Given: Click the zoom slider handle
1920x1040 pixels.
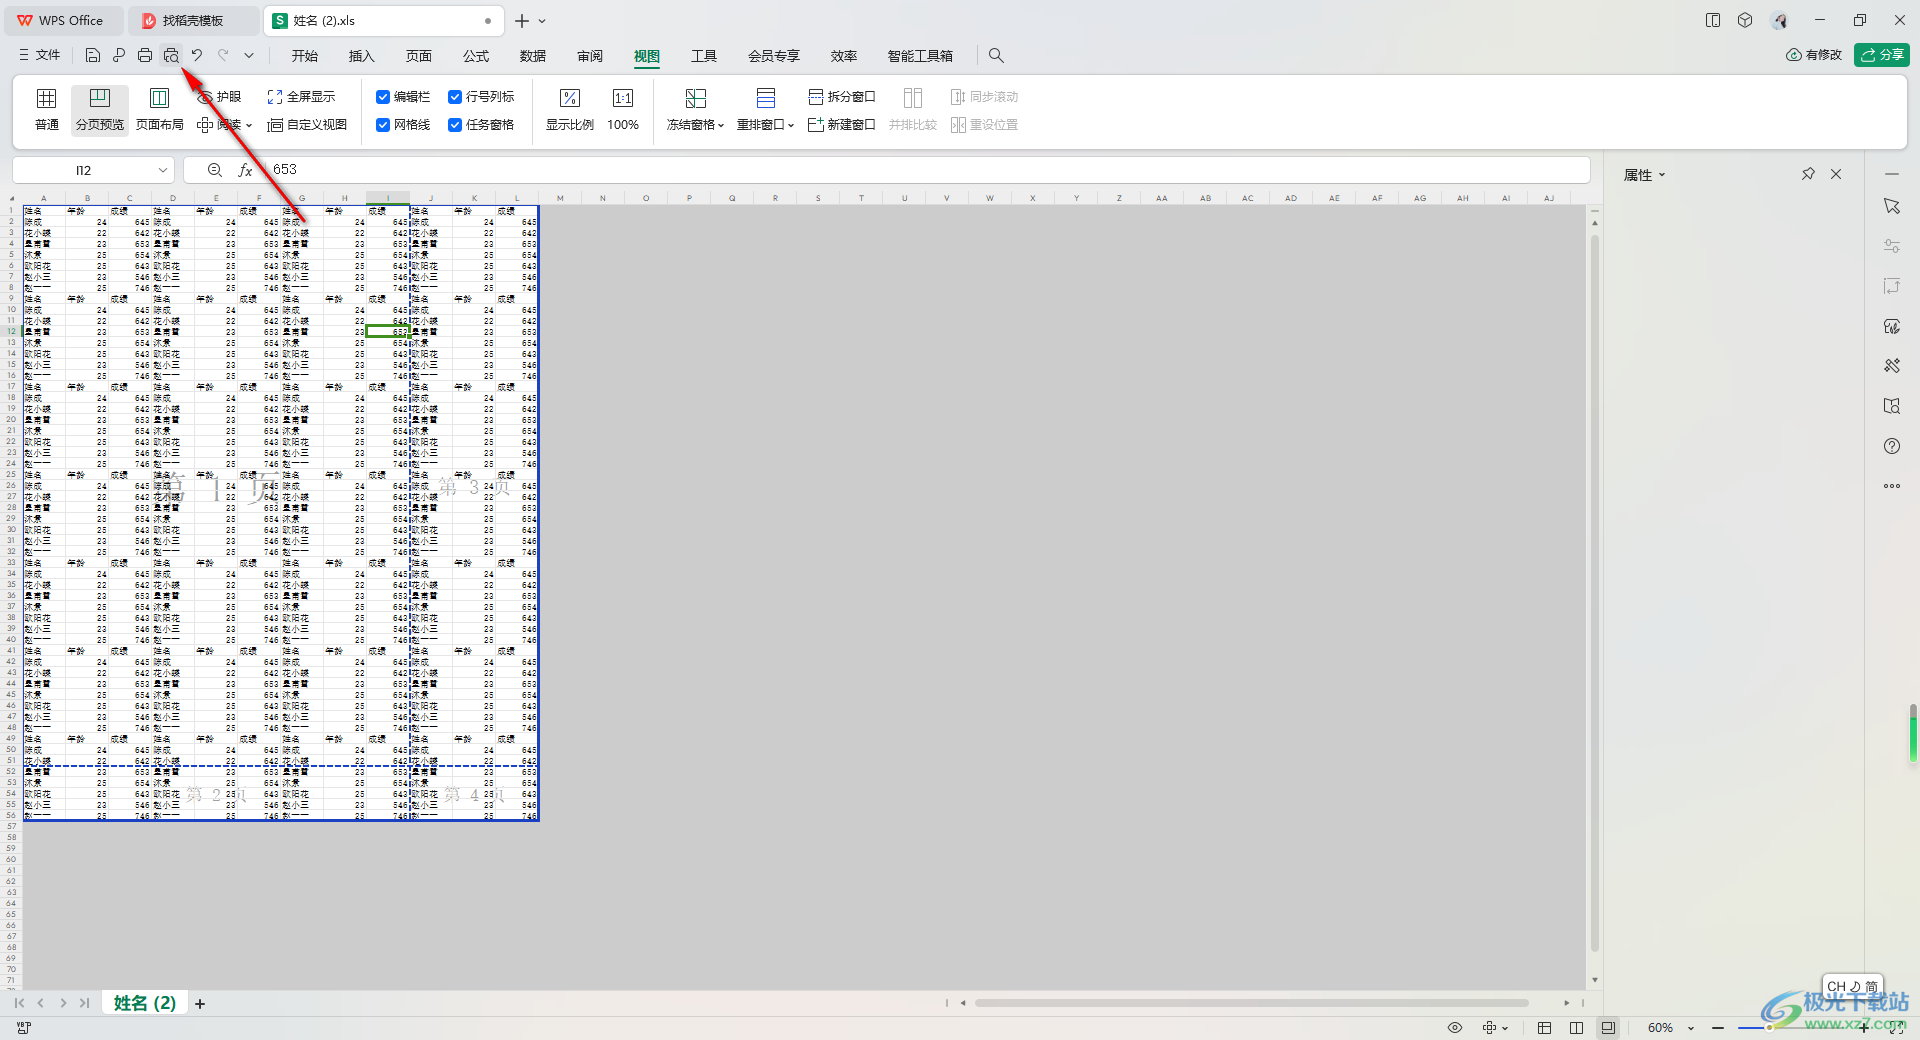Looking at the screenshot, I should coord(1768,1028).
